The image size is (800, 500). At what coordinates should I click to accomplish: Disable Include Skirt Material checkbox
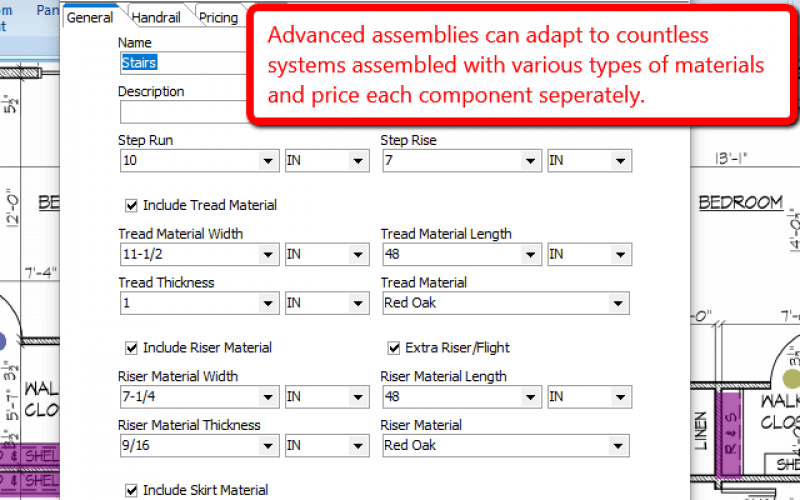tap(132, 490)
